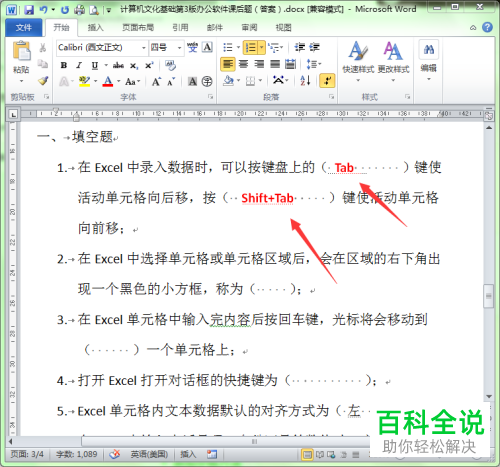This screenshot has height=467, width=500.
Task: Click 英语(美国) language indicator
Action: pos(149,454)
